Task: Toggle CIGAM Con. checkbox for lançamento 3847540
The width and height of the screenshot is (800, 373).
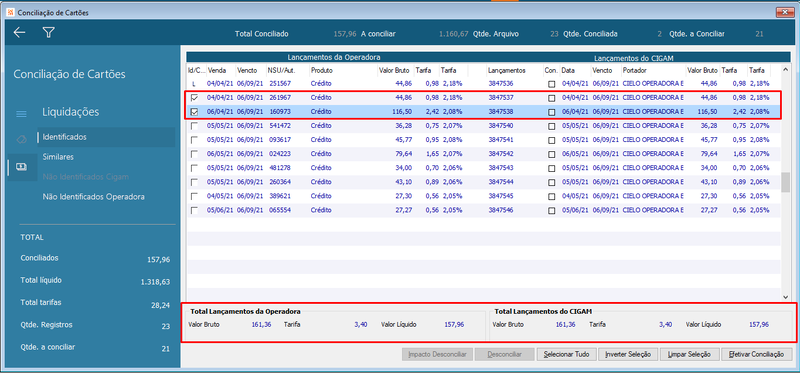Action: (x=552, y=126)
